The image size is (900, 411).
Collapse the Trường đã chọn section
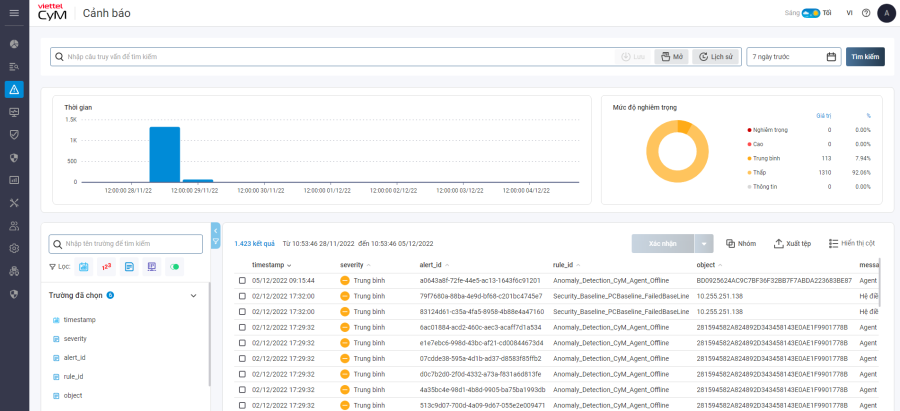pyautogui.click(x=193, y=296)
